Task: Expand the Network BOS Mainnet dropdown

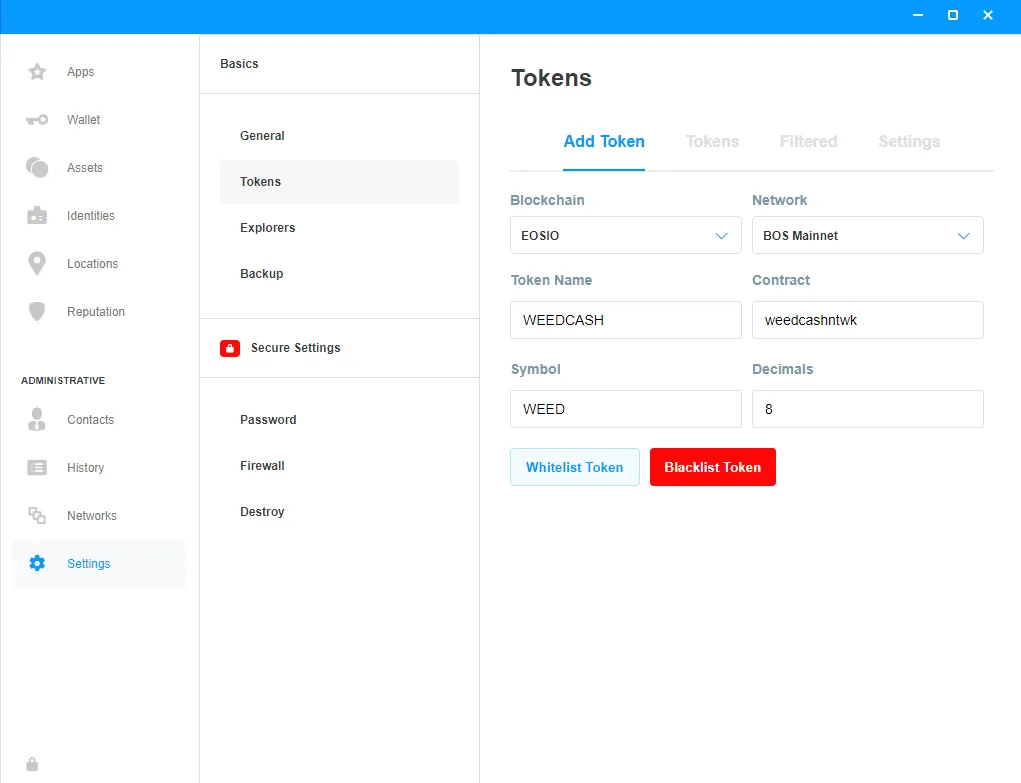Action: (x=867, y=235)
